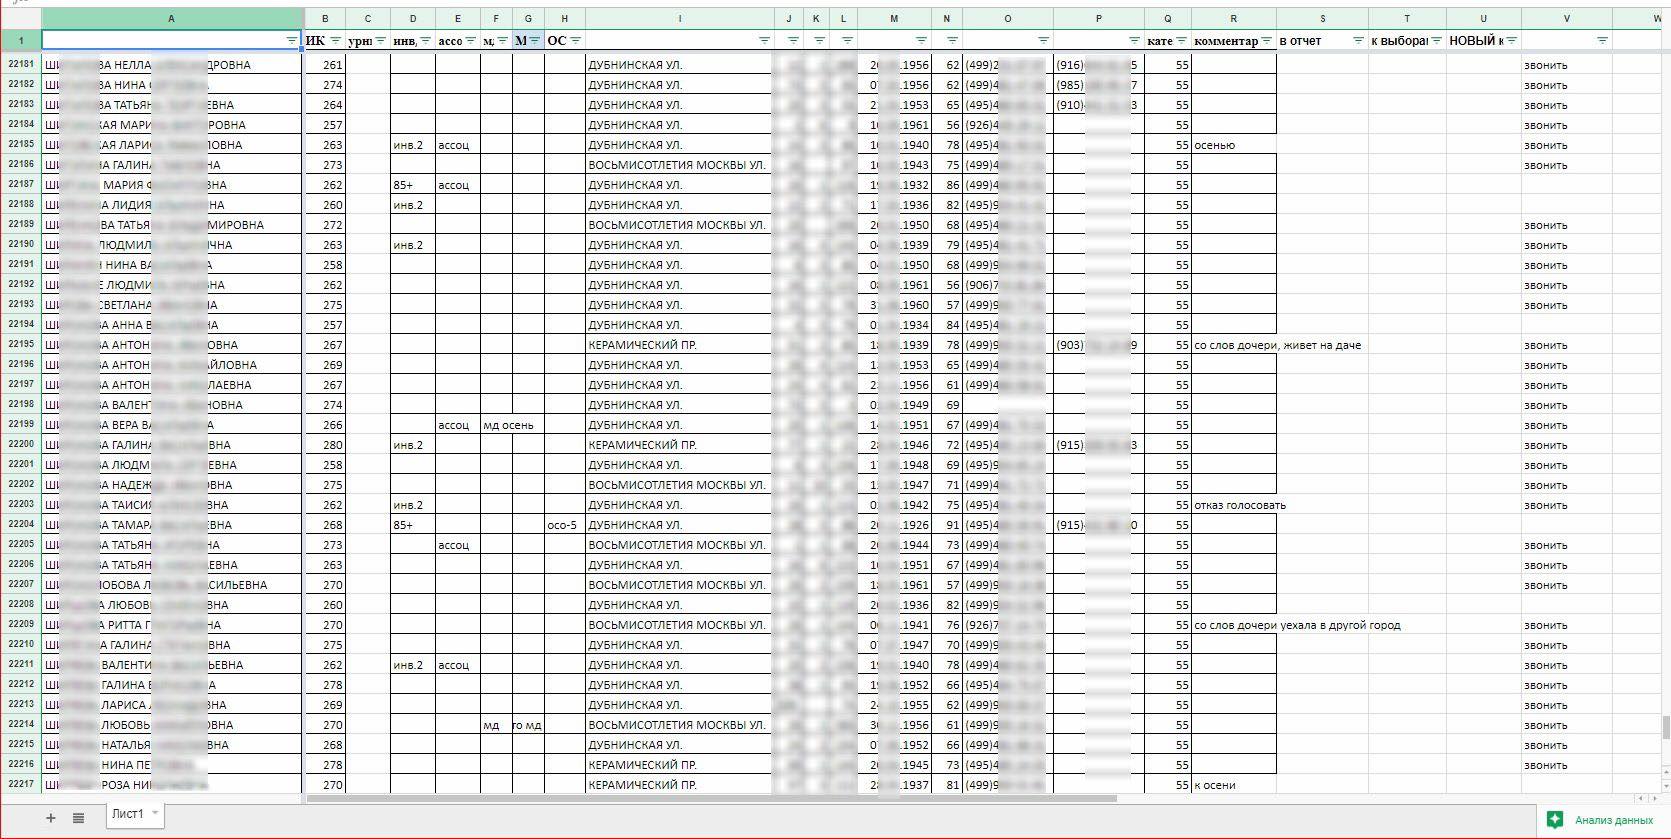Screen dimensions: 1671x839
Task: Click the vertical scrollbar thumb
Action: tap(1666, 726)
